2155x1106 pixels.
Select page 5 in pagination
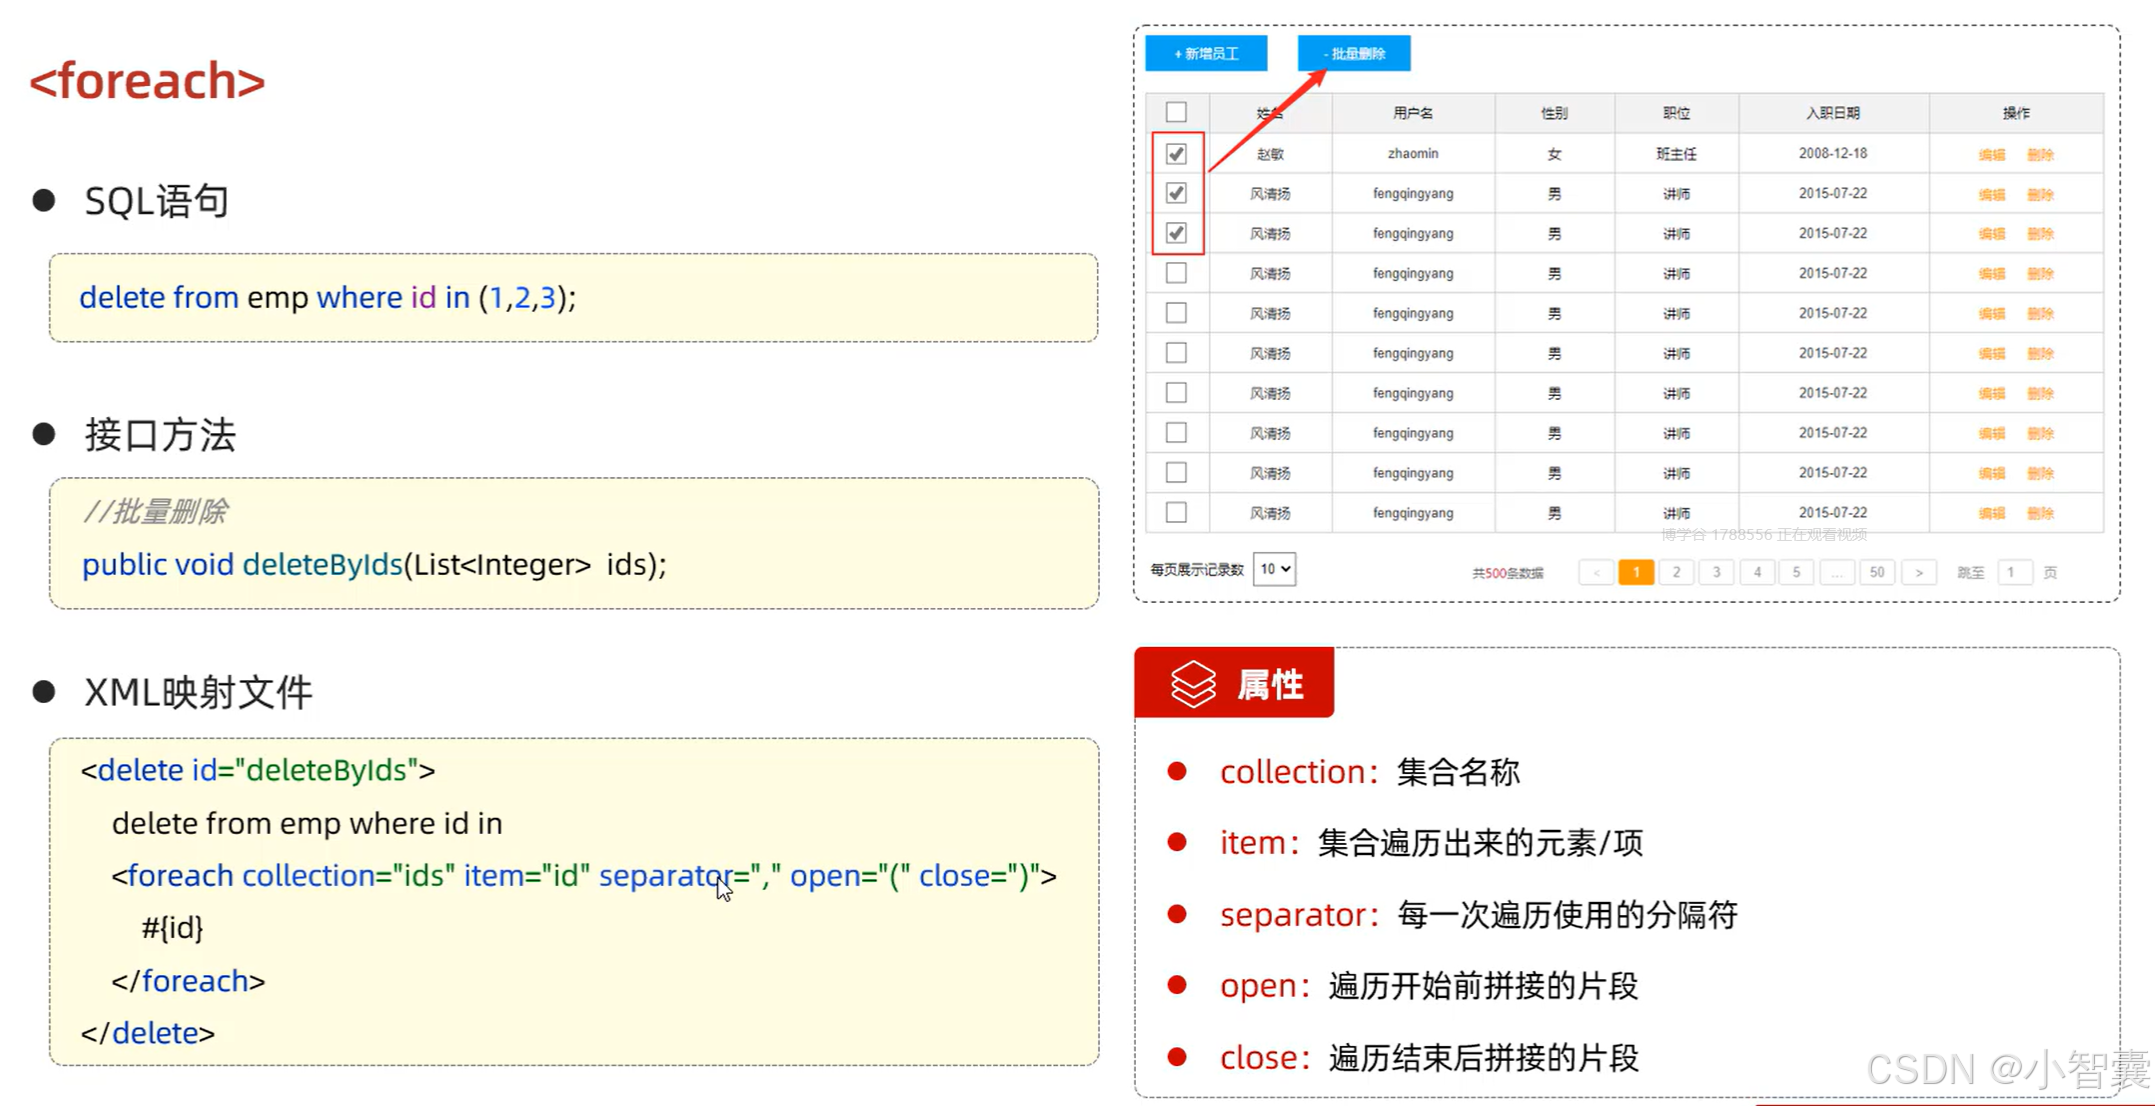pyautogui.click(x=1797, y=572)
